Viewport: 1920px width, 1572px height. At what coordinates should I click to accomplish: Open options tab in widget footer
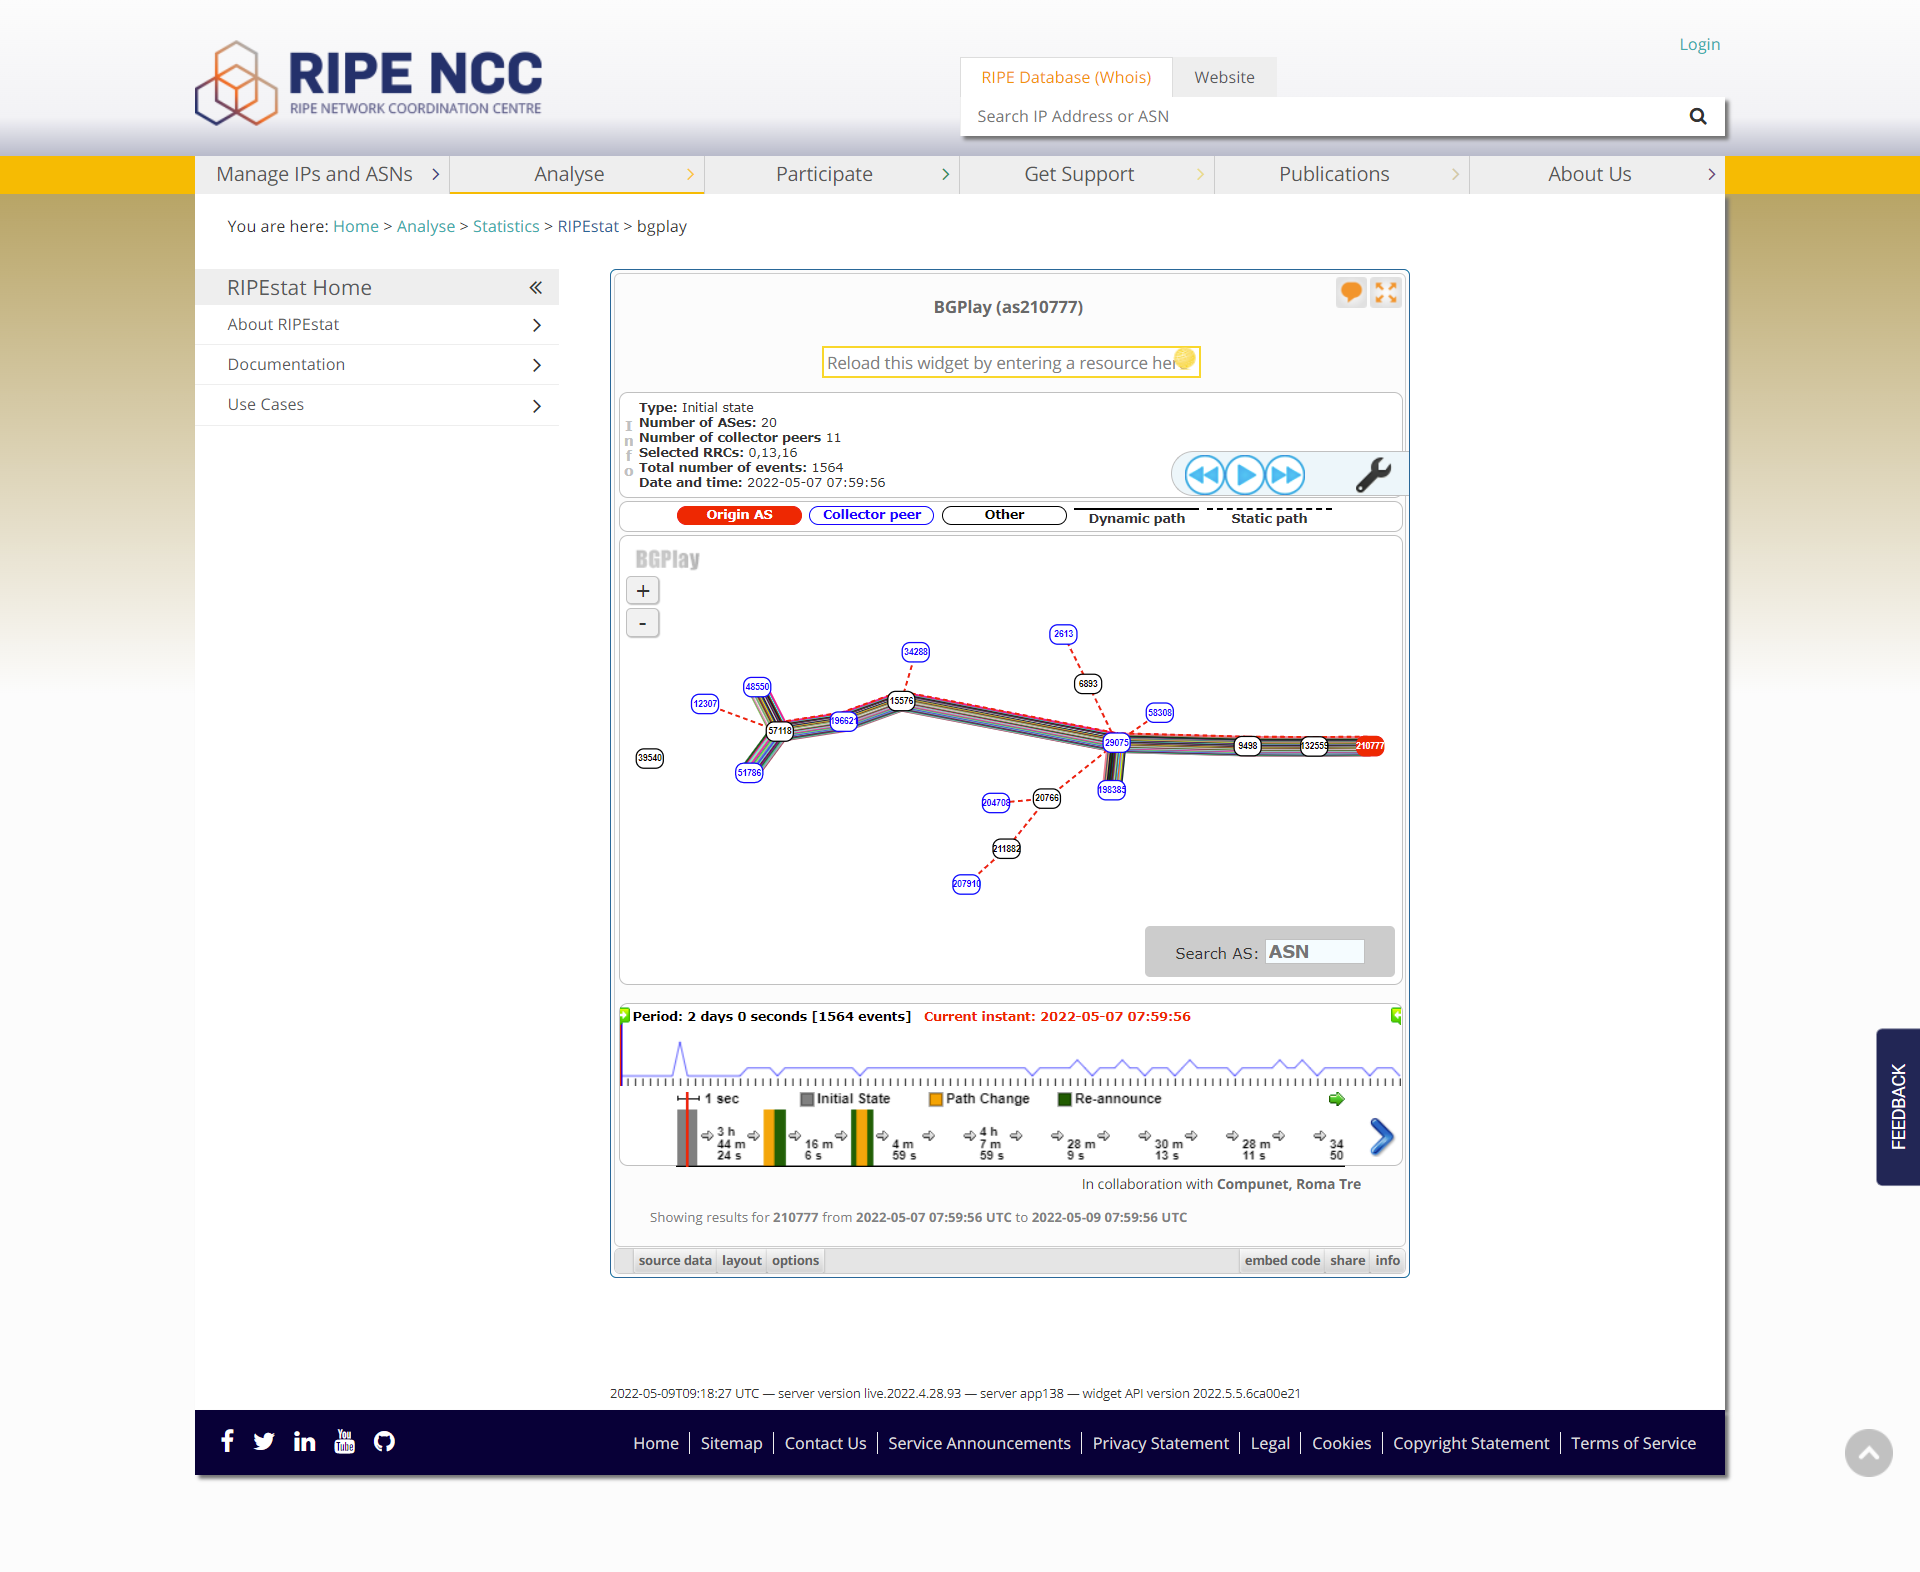click(x=796, y=1260)
